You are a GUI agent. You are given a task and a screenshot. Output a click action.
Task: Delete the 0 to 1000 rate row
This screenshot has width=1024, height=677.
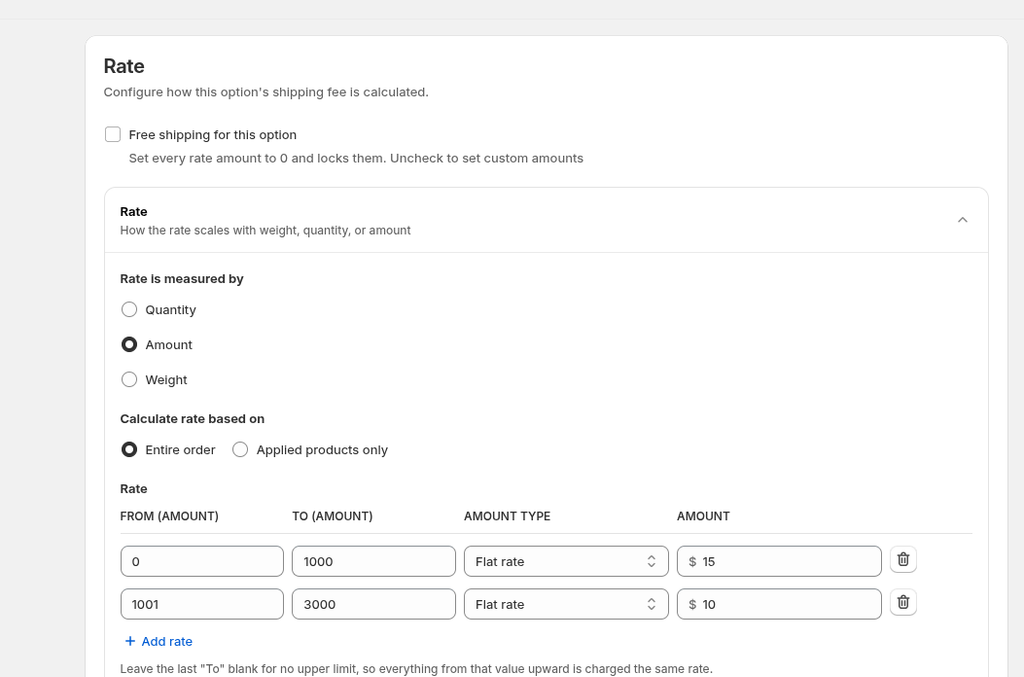tap(903, 559)
